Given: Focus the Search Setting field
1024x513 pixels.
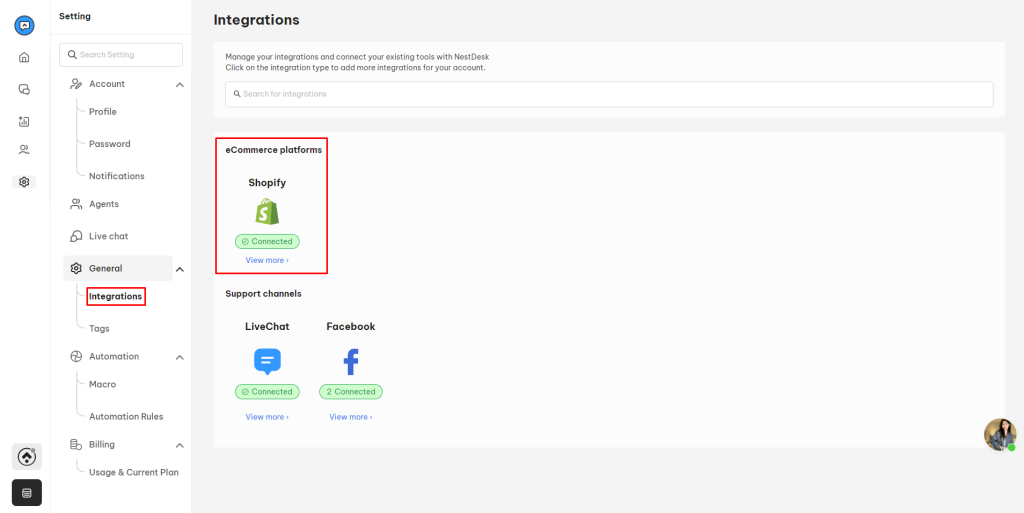Looking at the screenshot, I should tap(121, 55).
